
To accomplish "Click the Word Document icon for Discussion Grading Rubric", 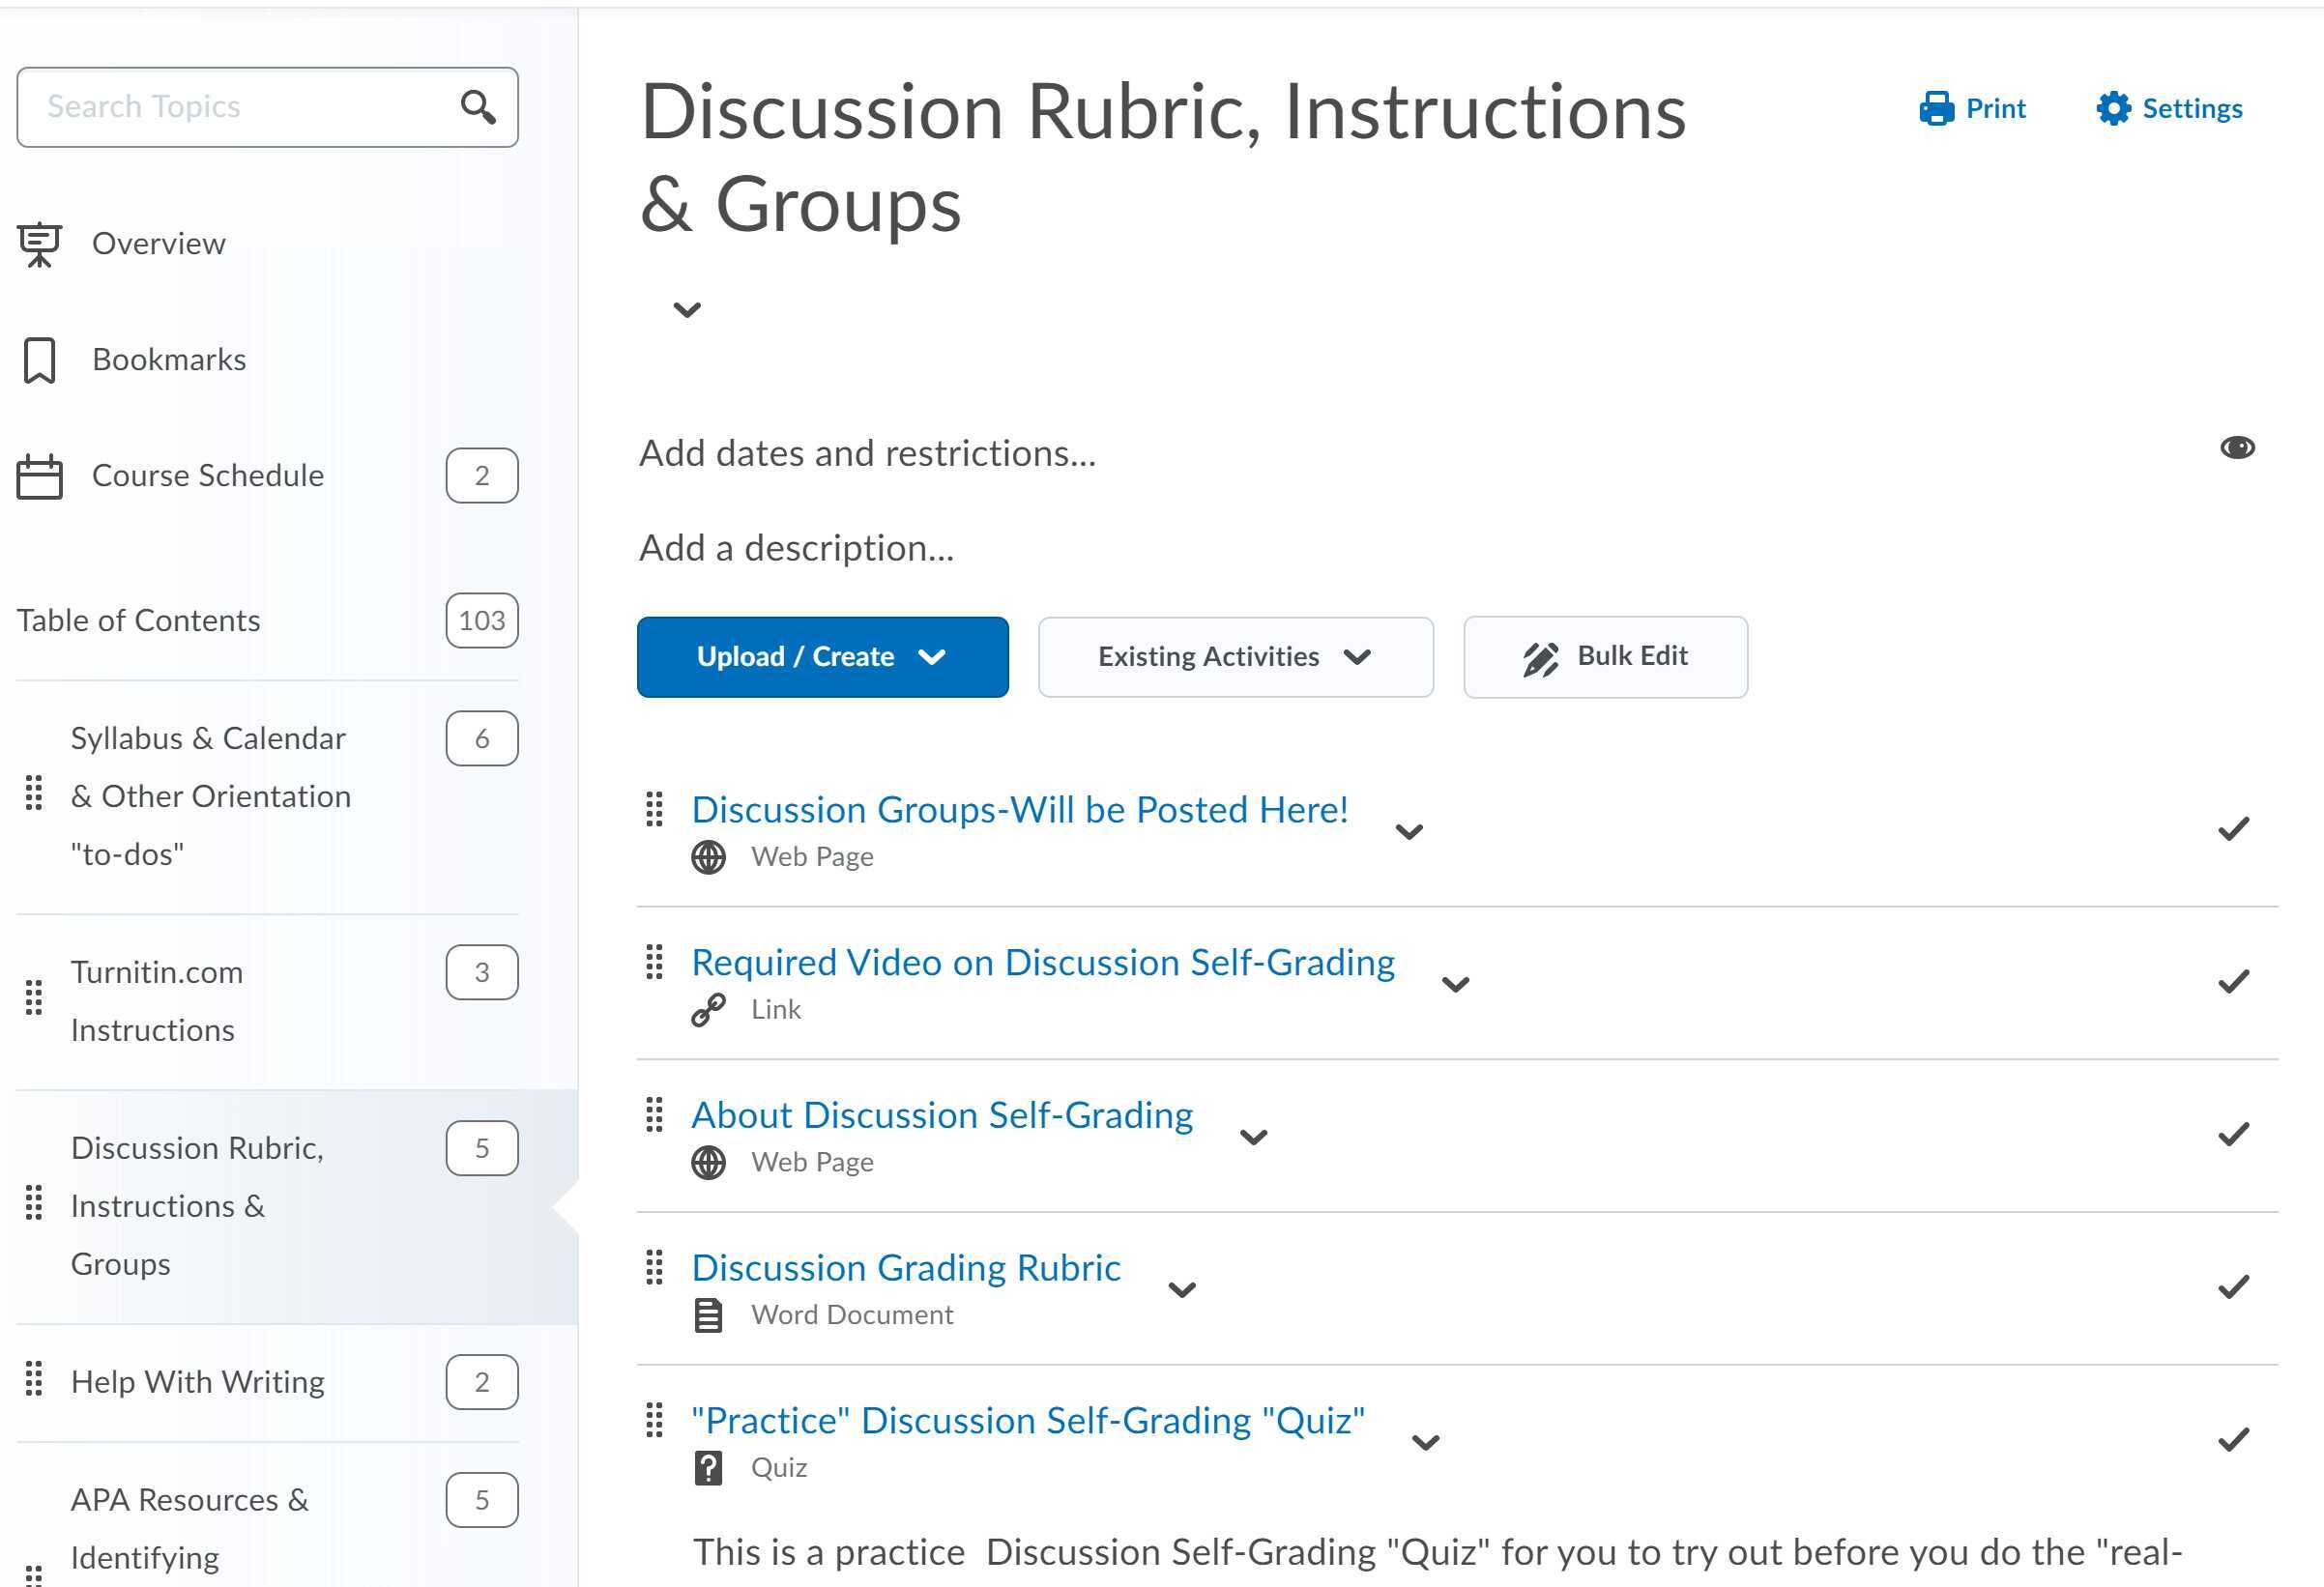I will tap(708, 1315).
